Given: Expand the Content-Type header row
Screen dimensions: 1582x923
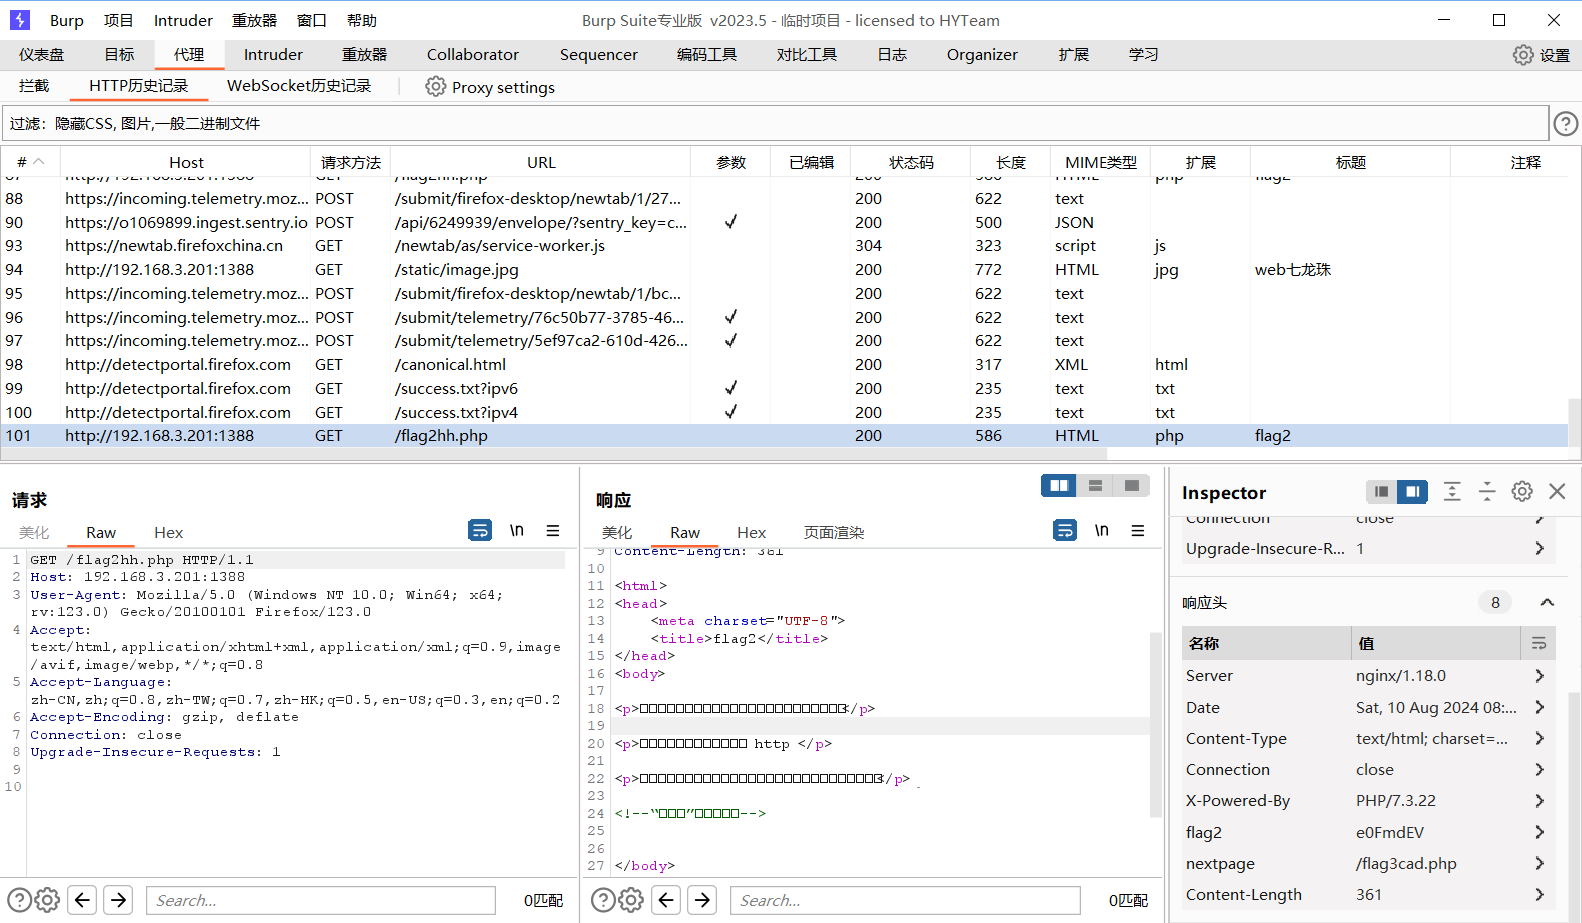Looking at the screenshot, I should click(1539, 738).
